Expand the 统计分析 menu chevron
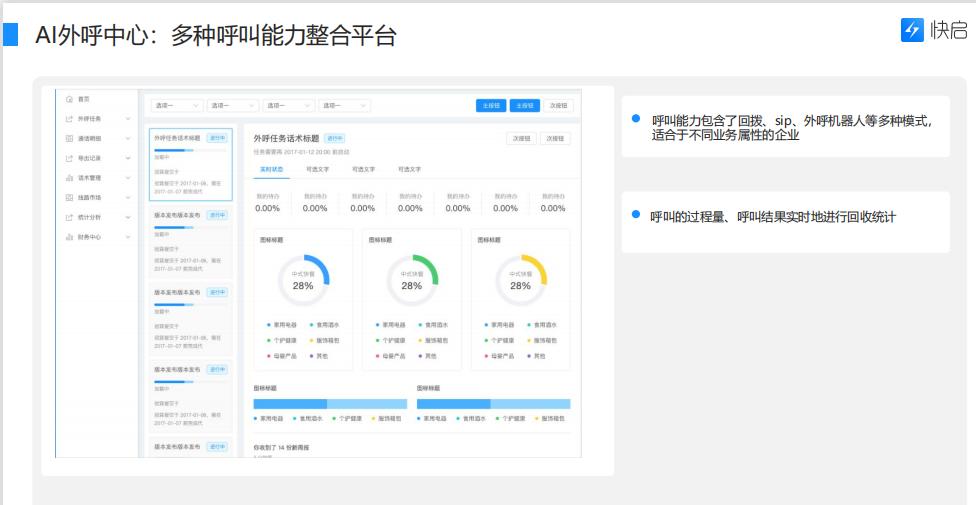The height and width of the screenshot is (505, 976). (128, 217)
